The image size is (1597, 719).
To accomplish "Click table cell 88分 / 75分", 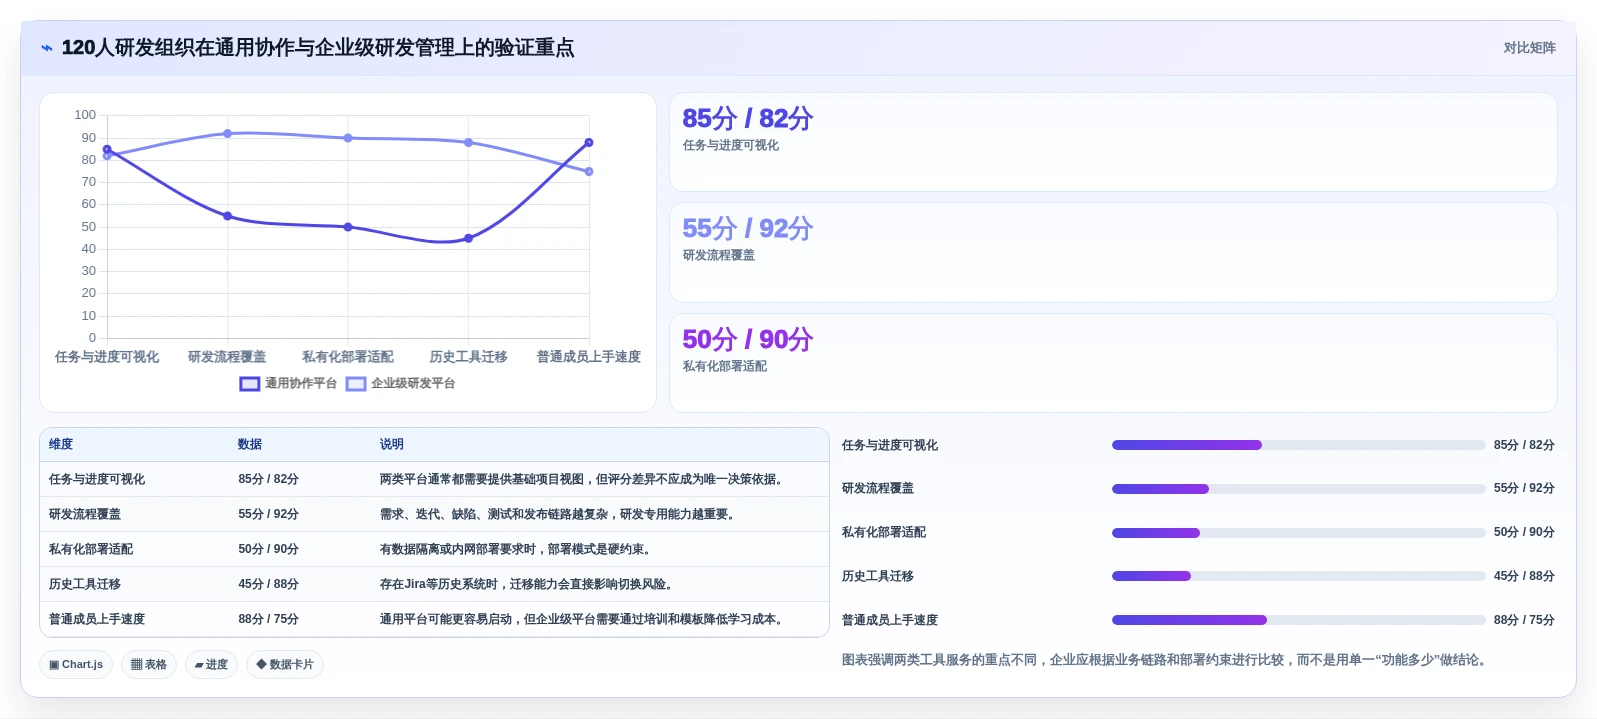I will 269,620.
